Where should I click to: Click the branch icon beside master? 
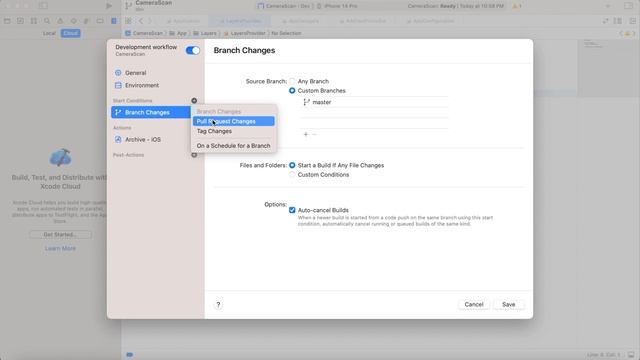[x=307, y=102]
